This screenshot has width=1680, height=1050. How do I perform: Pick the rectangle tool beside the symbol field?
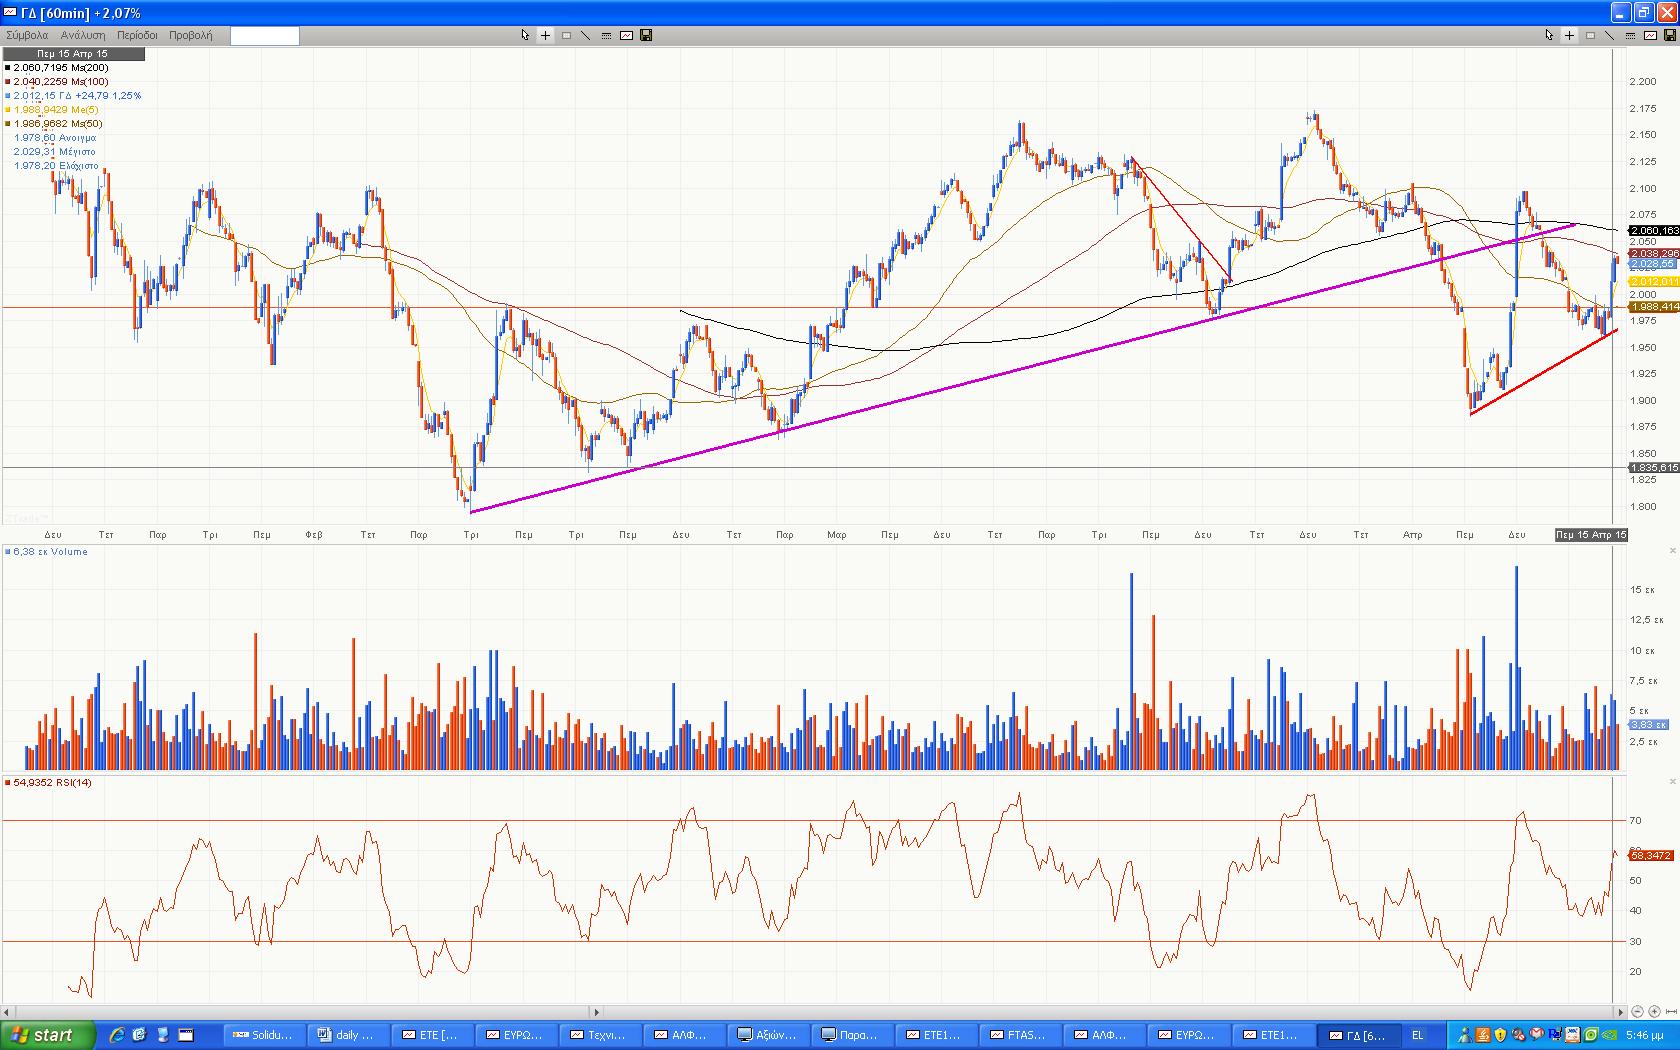click(x=566, y=35)
